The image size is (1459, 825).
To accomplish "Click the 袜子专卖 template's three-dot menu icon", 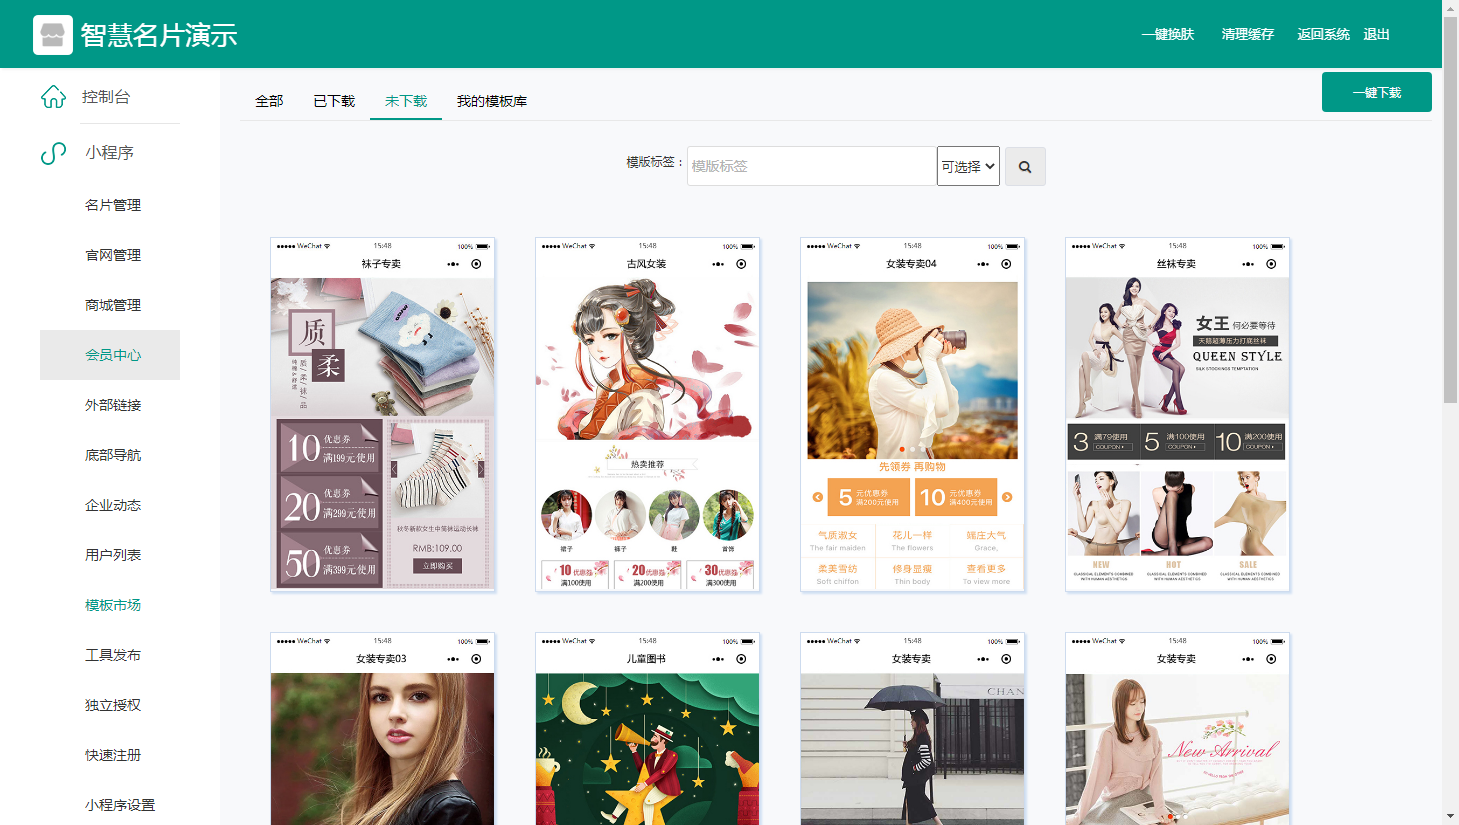I will 453,264.
